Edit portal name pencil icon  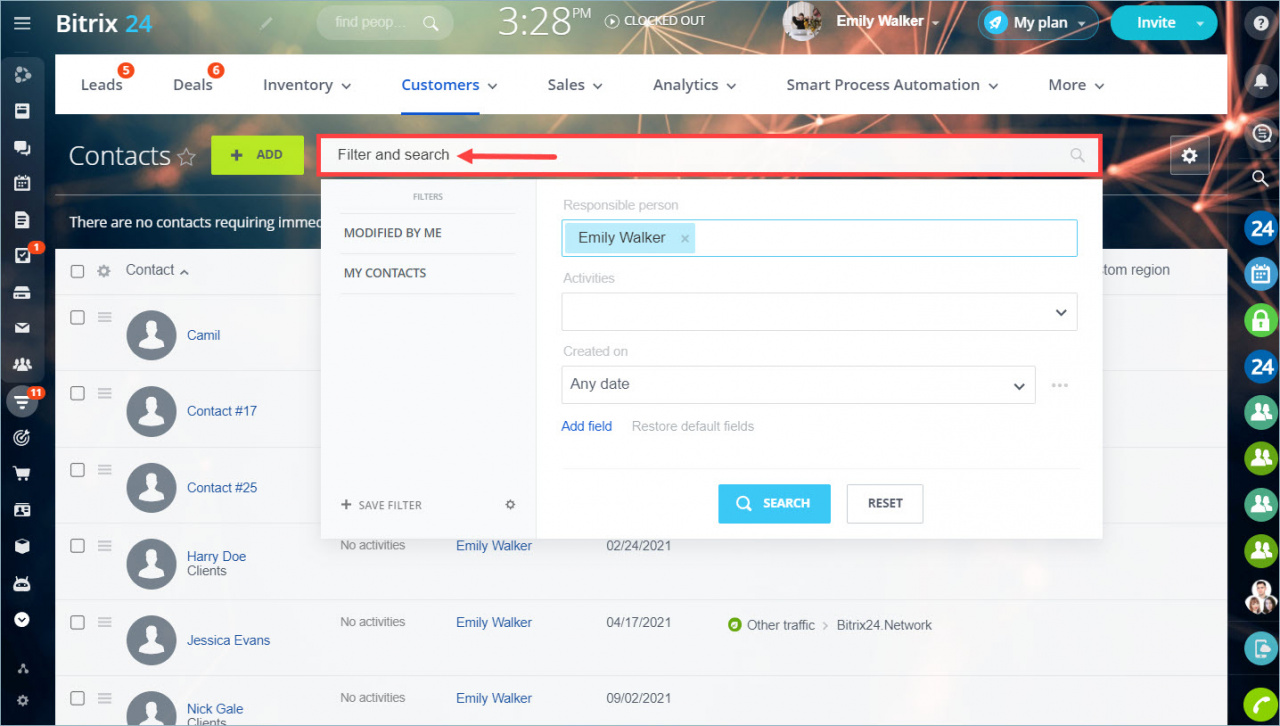[x=265, y=23]
